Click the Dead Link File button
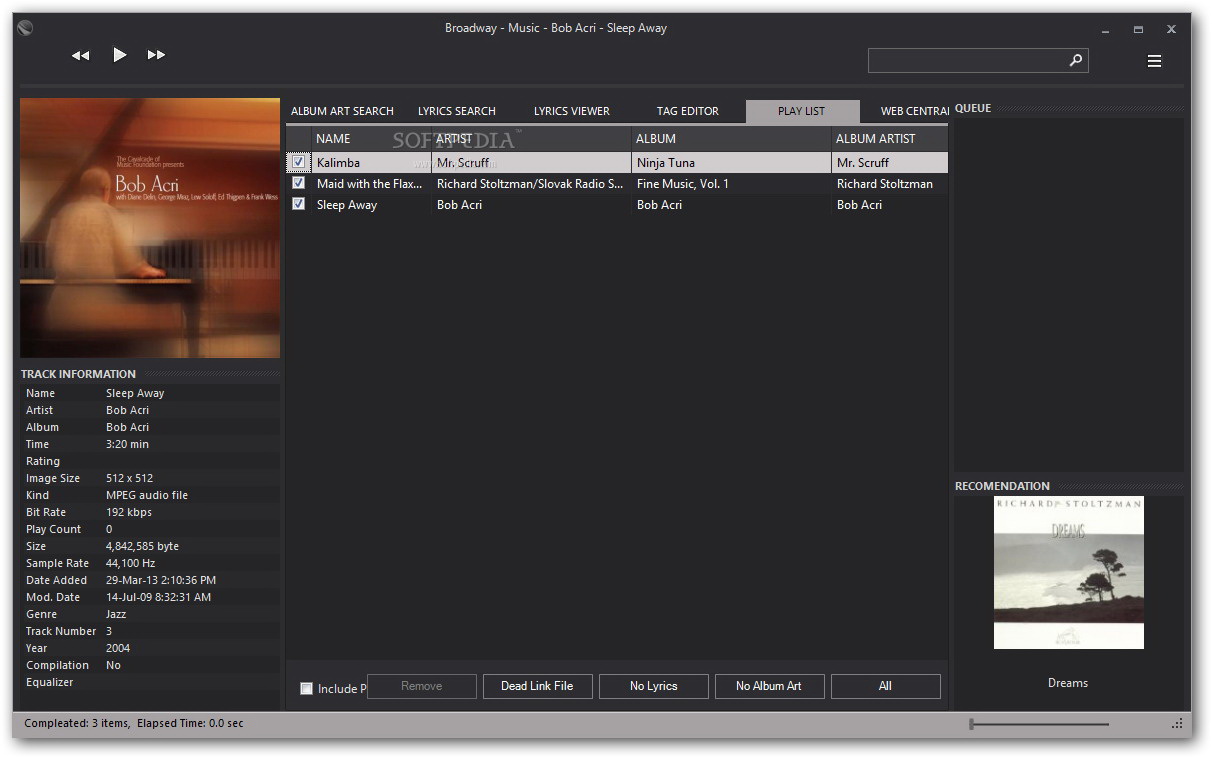Screen dimensions: 1212x758 point(537,686)
